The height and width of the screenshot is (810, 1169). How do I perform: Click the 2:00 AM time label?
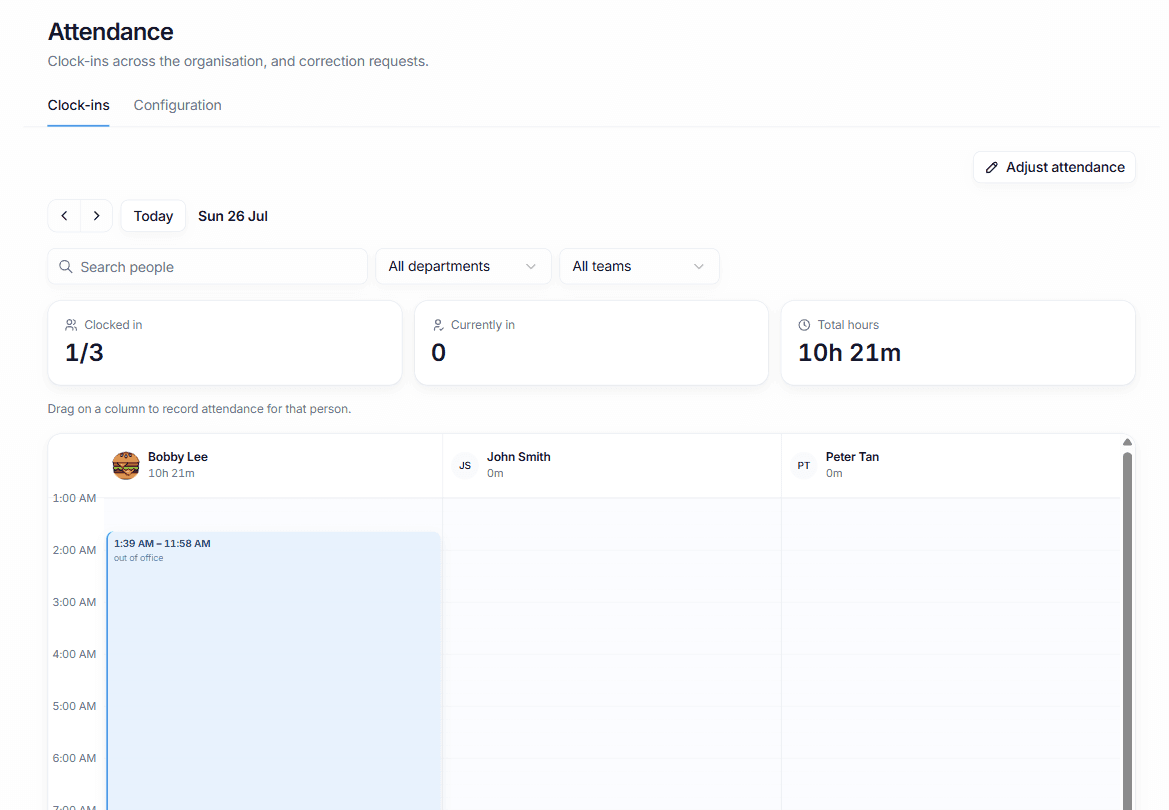click(74, 550)
